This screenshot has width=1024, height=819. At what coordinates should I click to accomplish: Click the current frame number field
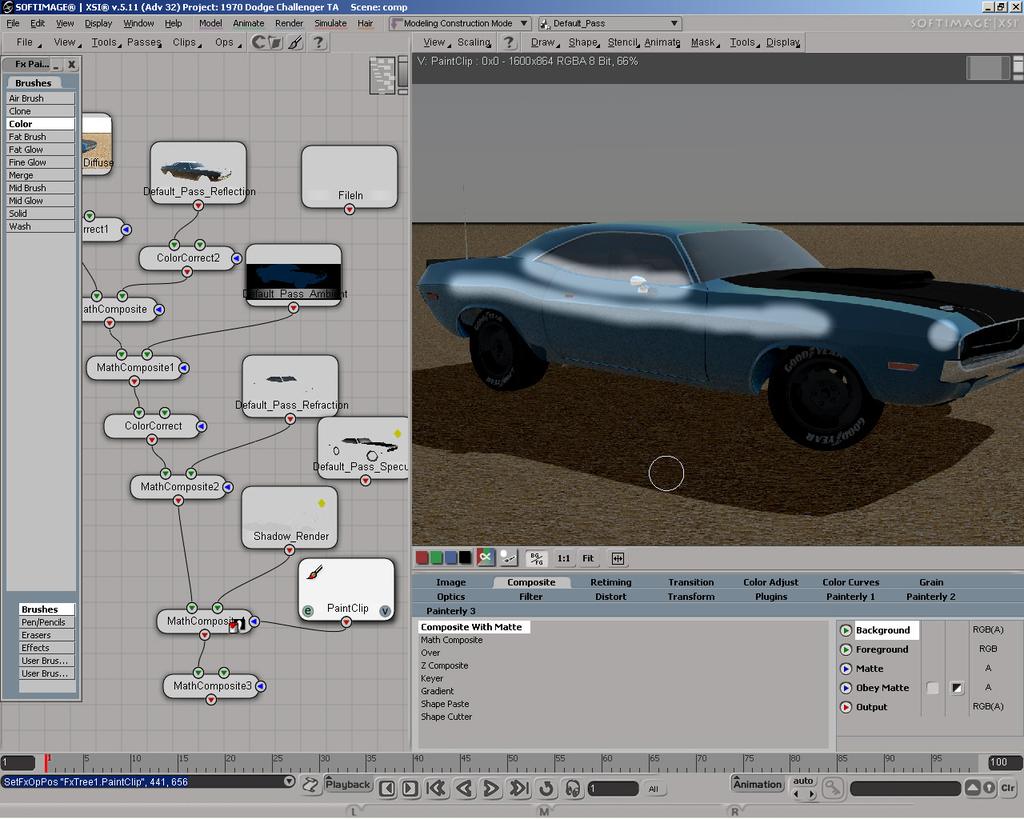click(612, 789)
